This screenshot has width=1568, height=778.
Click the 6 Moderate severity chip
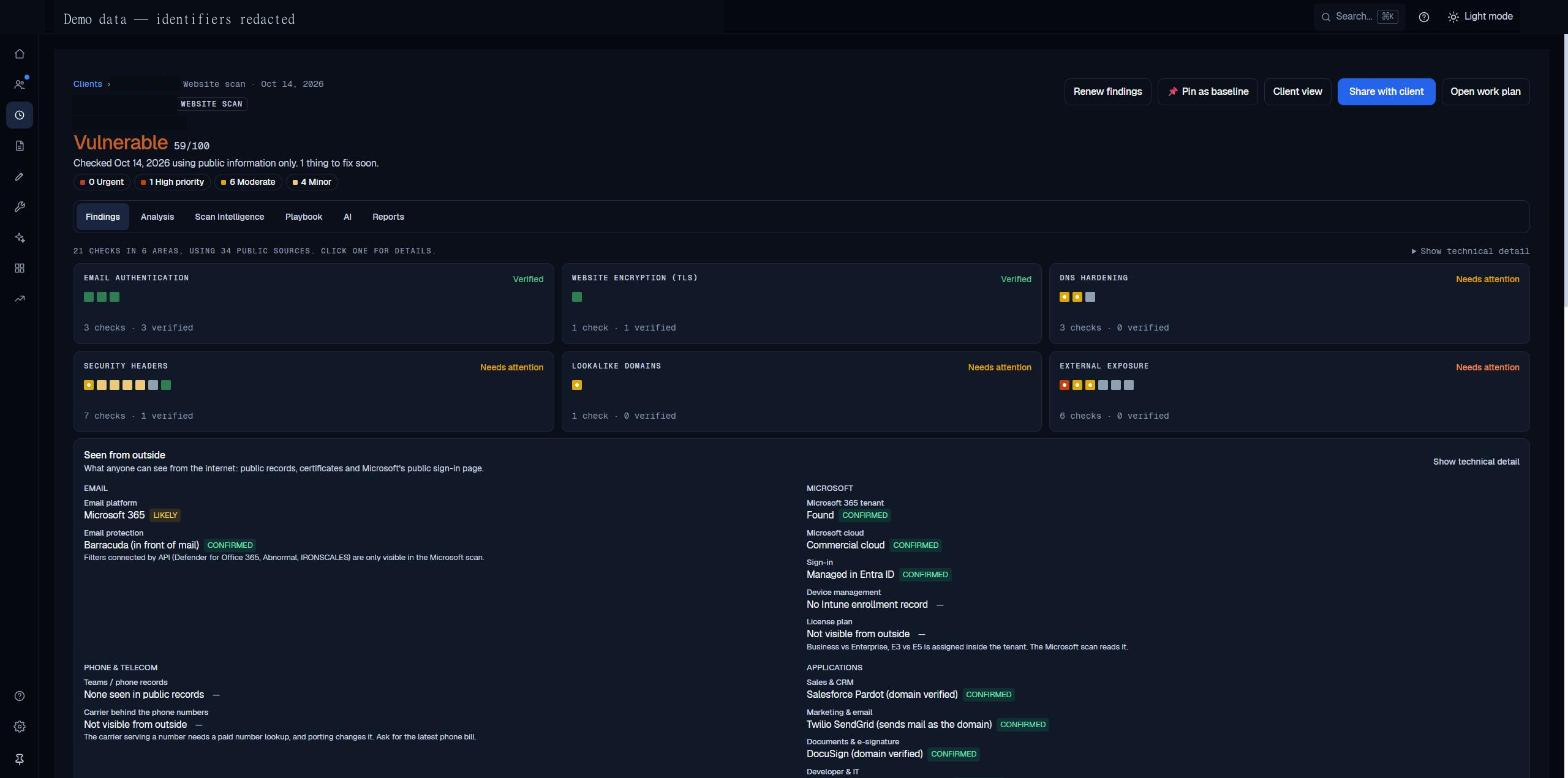pos(248,182)
